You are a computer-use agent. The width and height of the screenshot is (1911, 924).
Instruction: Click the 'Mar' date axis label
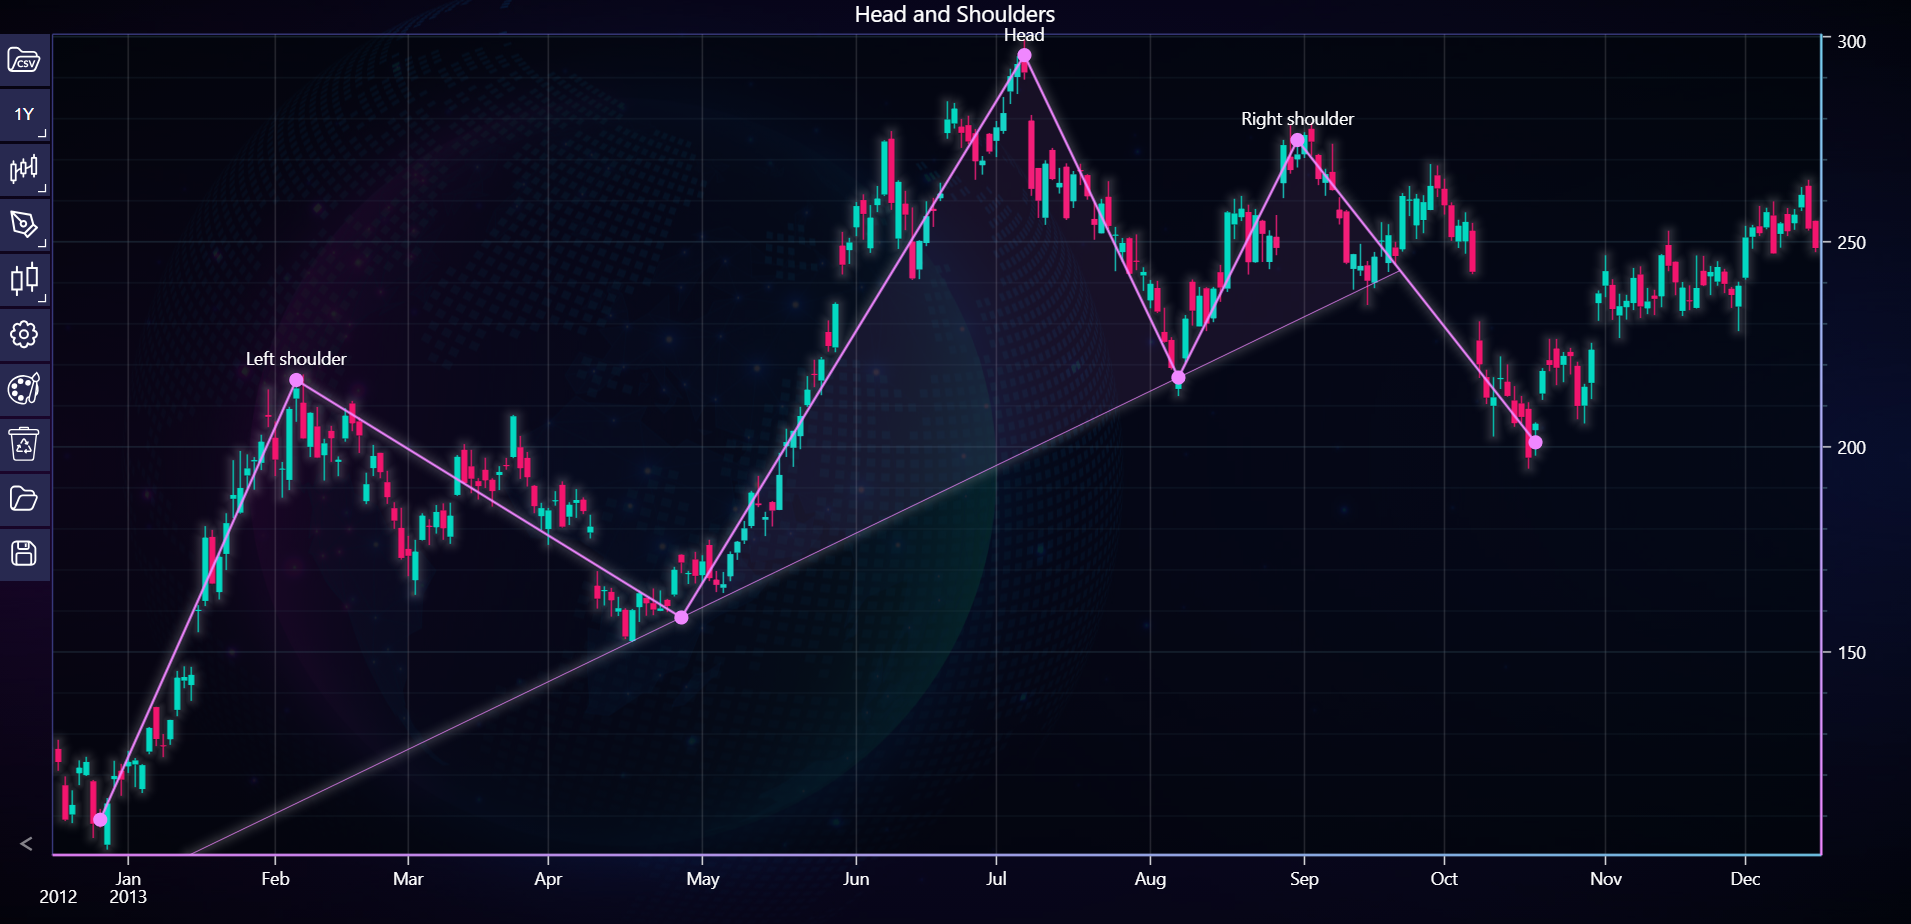tap(408, 879)
